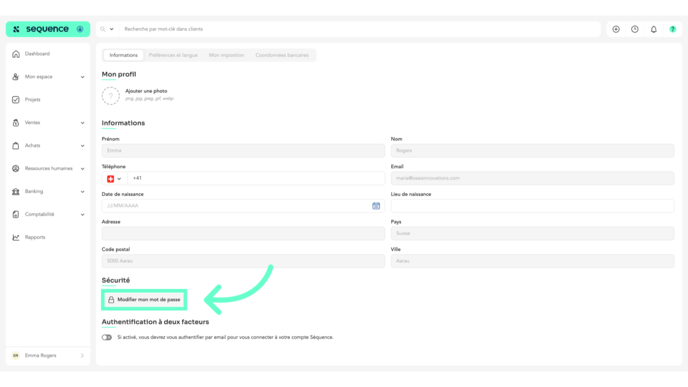
Task: Click the green help question icon
Action: click(673, 29)
